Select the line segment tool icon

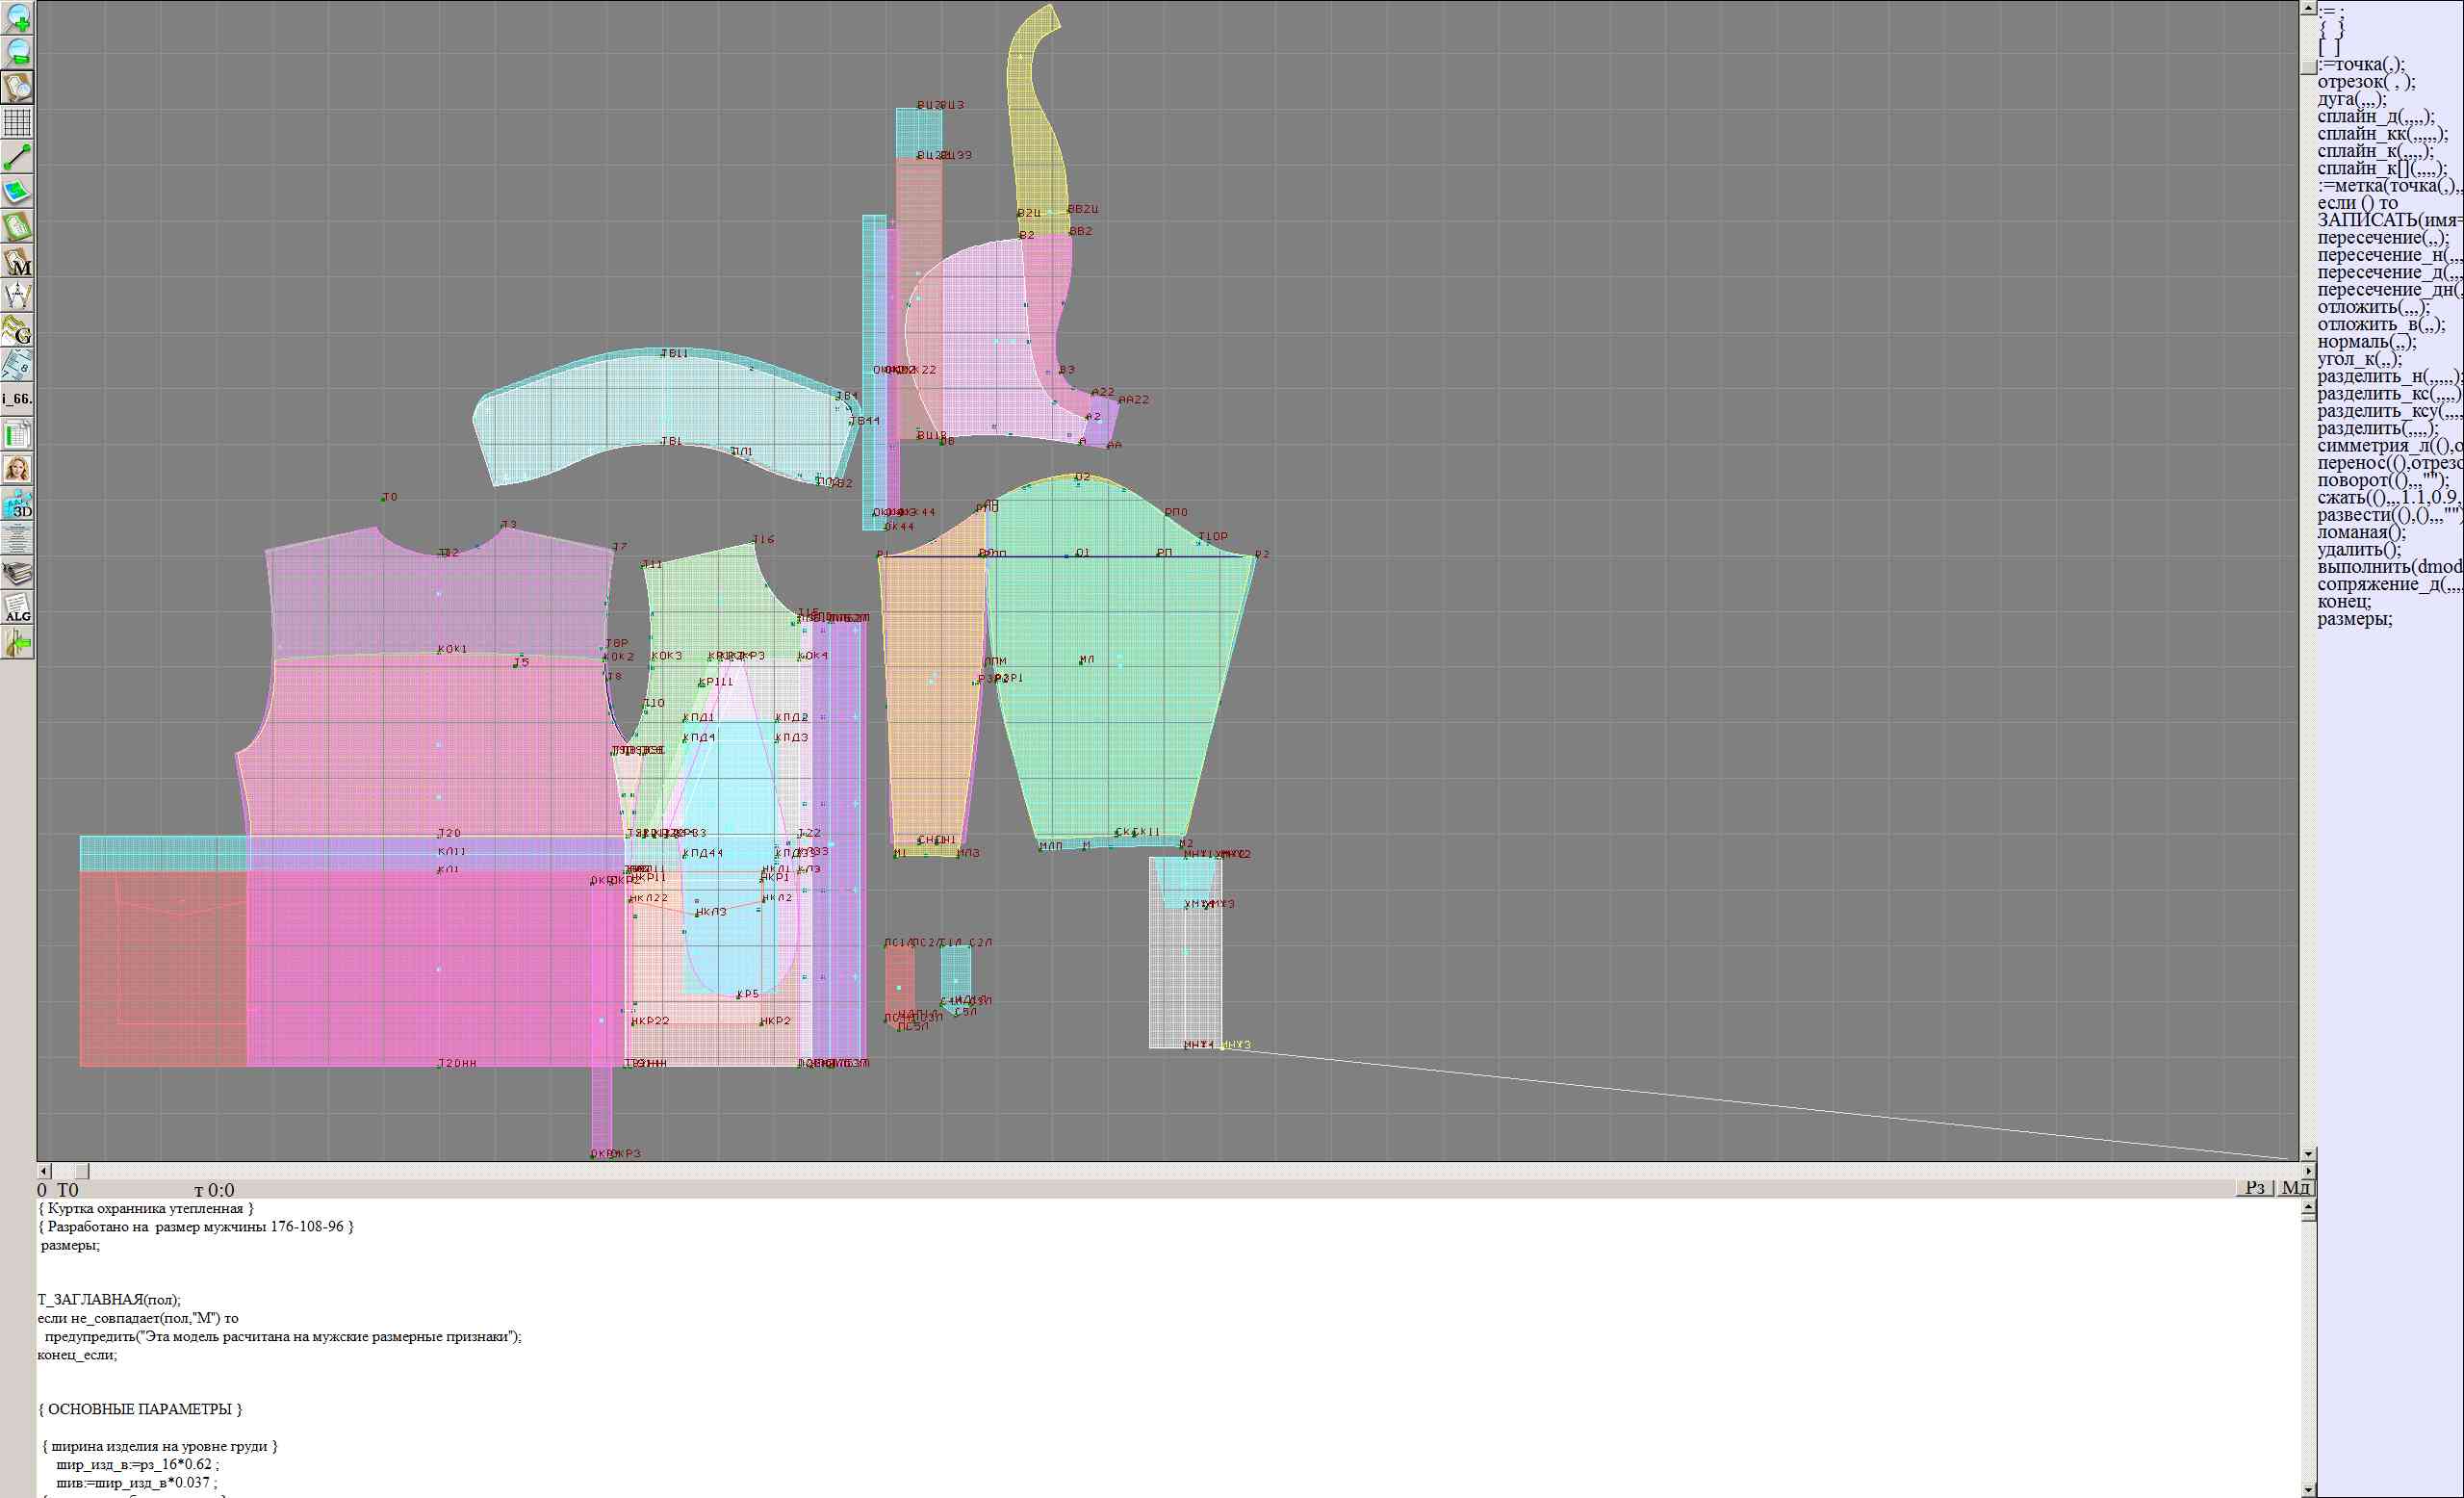(18, 157)
